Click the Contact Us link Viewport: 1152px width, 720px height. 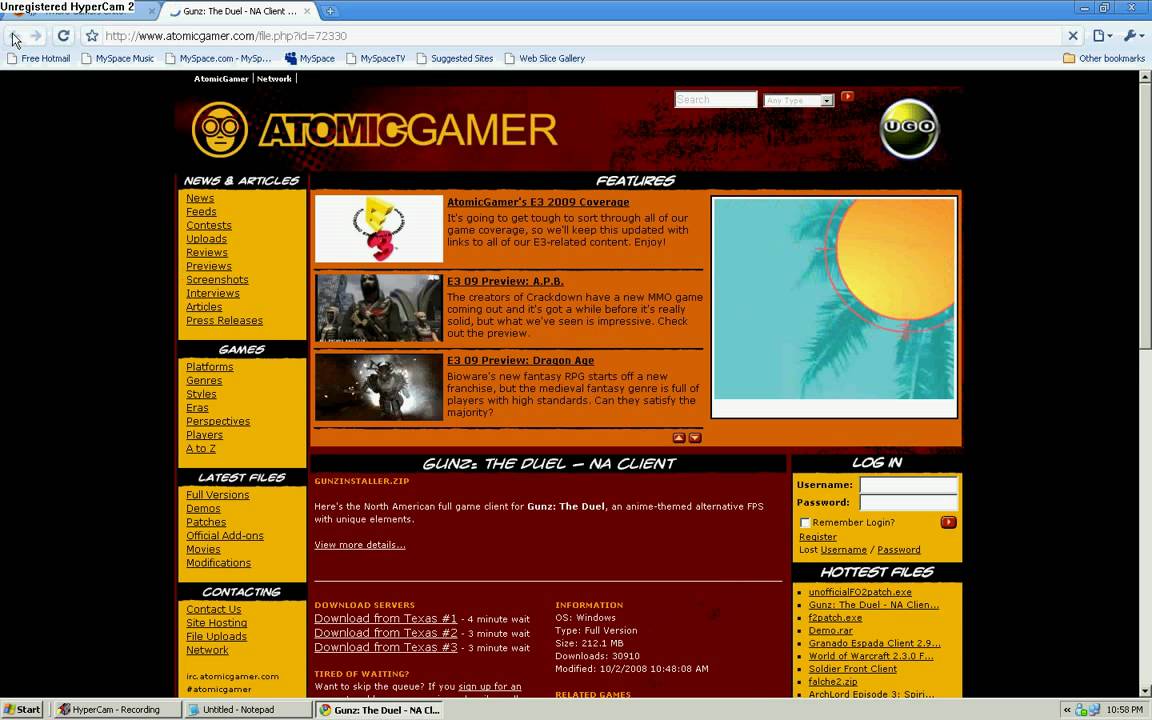click(x=213, y=609)
